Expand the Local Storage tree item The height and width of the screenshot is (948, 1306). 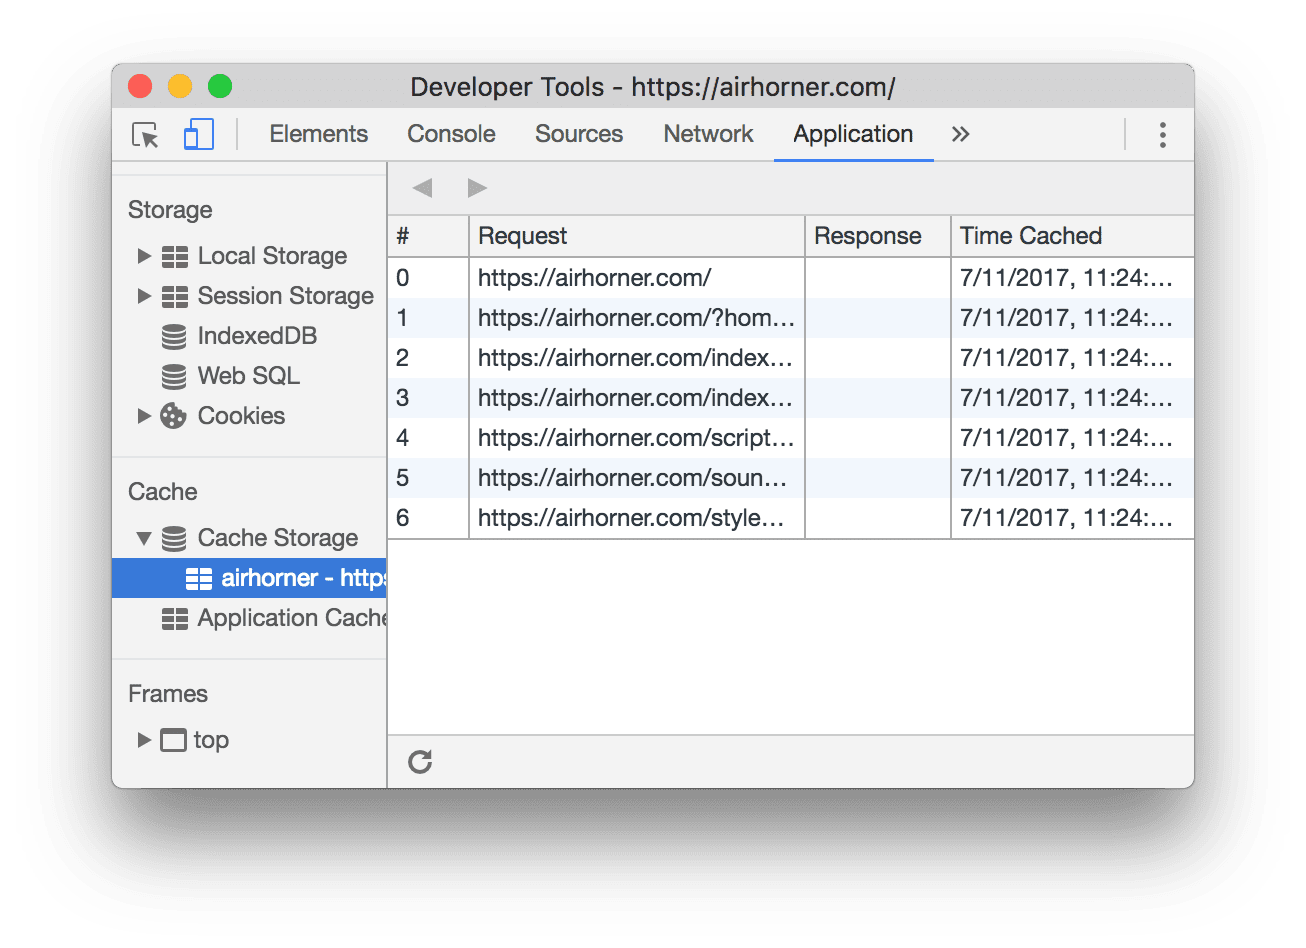point(143,256)
